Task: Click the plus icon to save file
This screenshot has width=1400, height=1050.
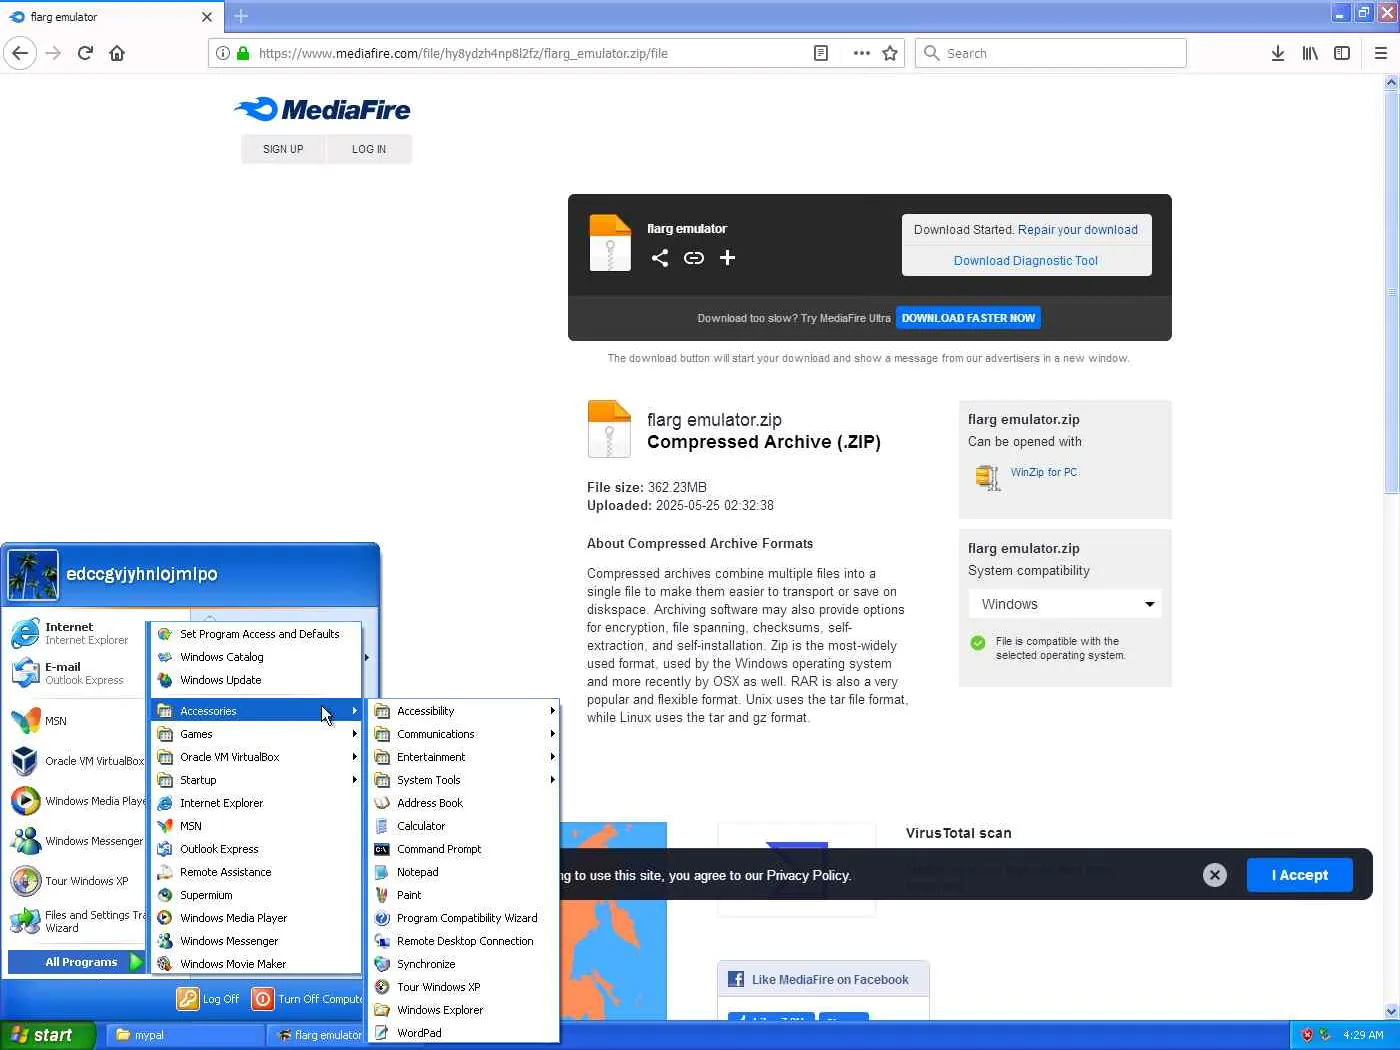Action: tap(728, 258)
